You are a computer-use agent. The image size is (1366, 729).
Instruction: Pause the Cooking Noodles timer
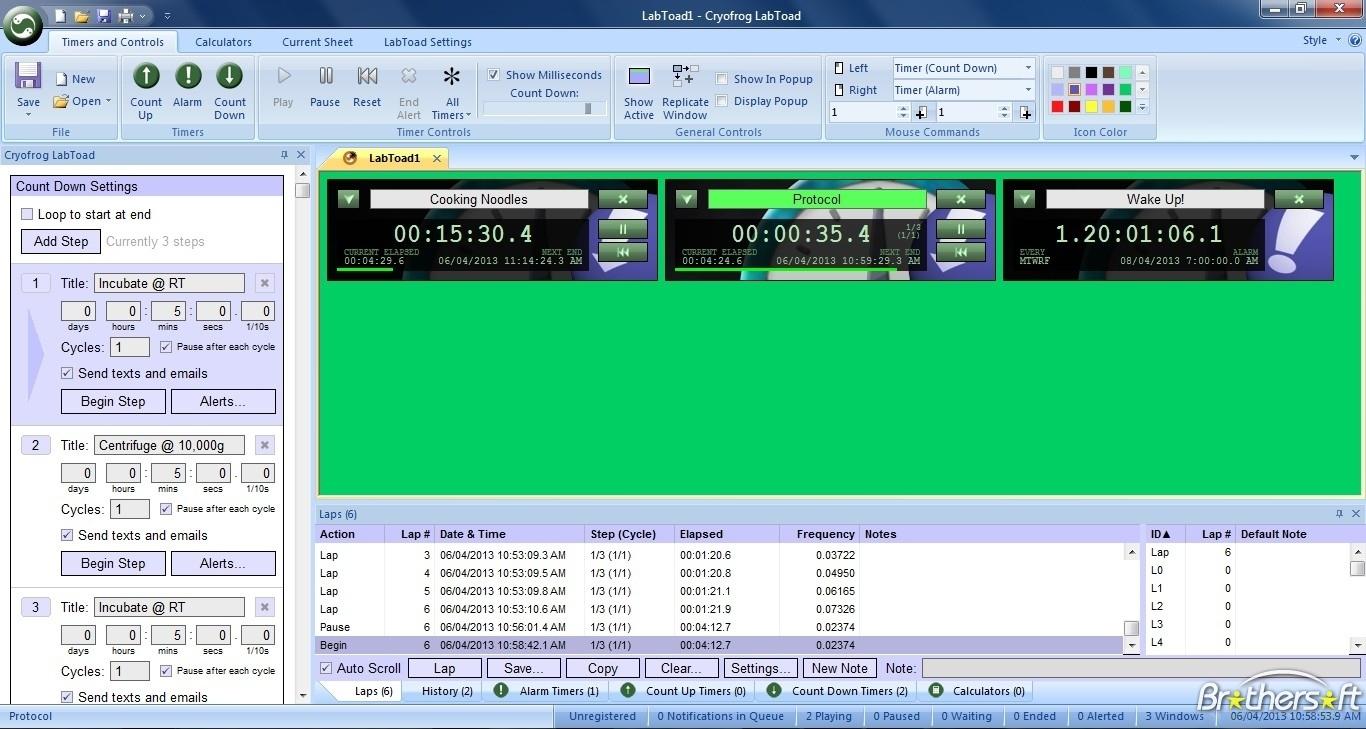pyautogui.click(x=623, y=229)
